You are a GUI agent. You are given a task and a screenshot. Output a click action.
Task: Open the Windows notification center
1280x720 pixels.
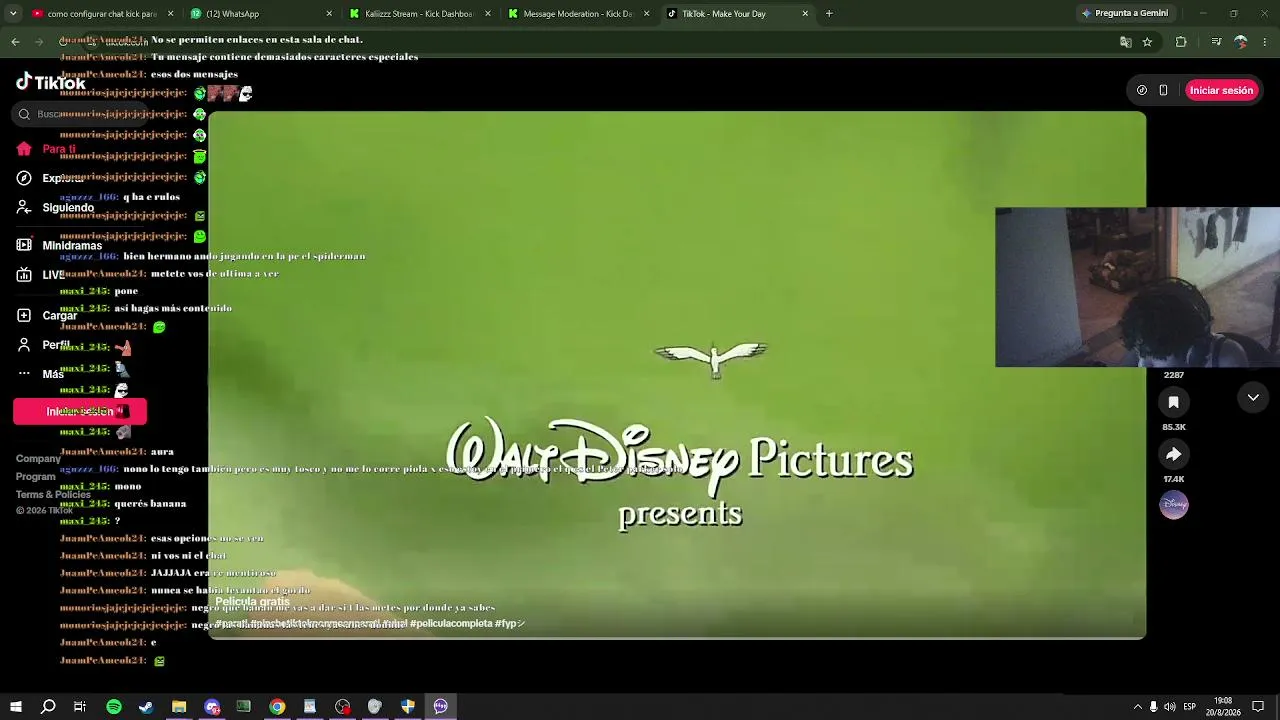click(x=1258, y=707)
